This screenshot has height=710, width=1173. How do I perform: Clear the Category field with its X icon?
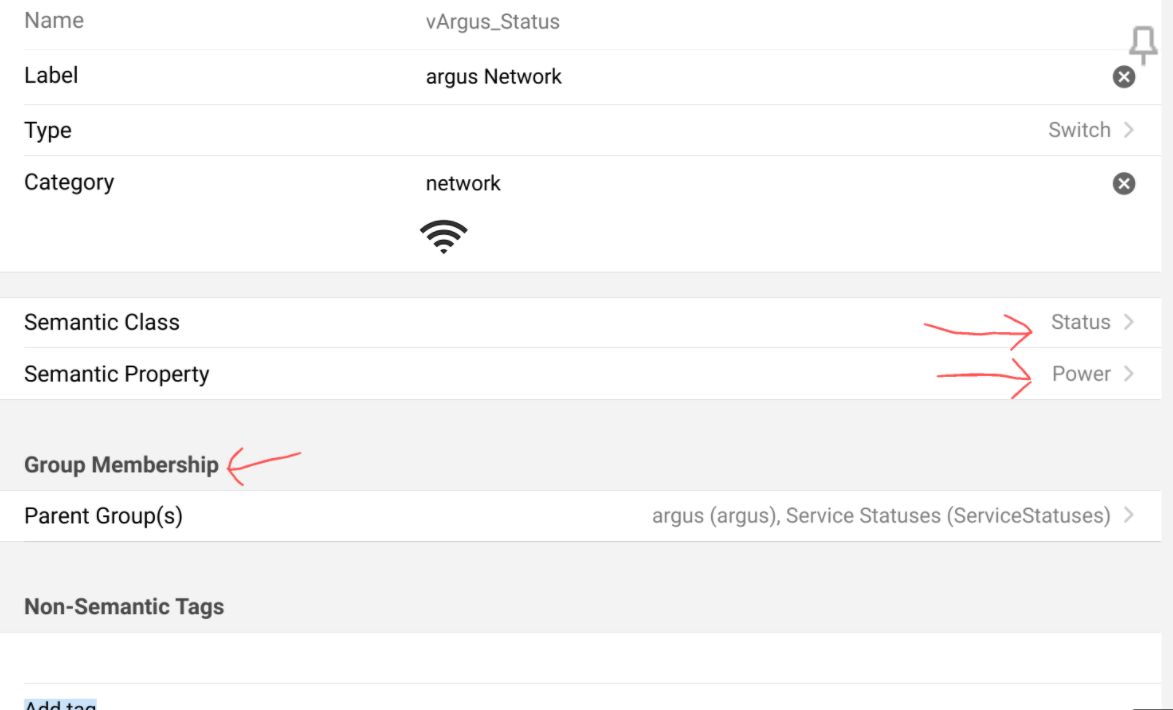1124,183
